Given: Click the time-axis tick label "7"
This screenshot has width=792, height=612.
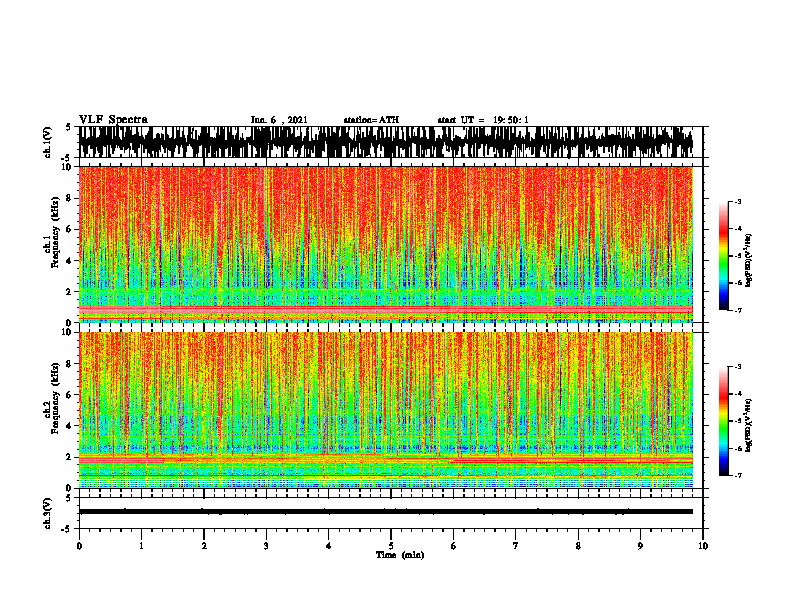Looking at the screenshot, I should tap(516, 546).
